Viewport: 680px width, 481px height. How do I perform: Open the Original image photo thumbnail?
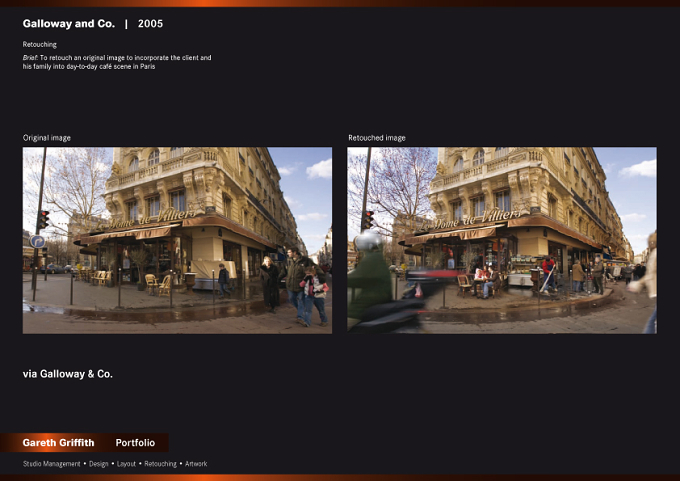177,240
